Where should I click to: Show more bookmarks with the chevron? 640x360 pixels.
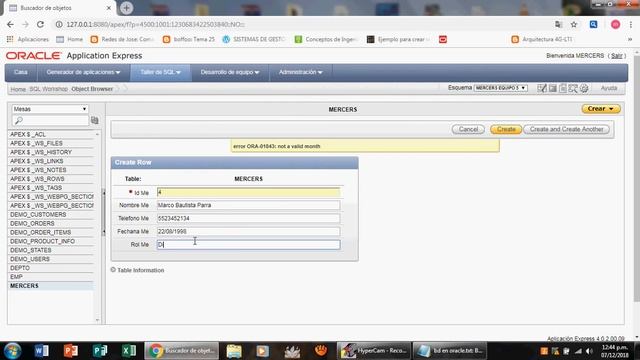pyautogui.click(x=630, y=39)
